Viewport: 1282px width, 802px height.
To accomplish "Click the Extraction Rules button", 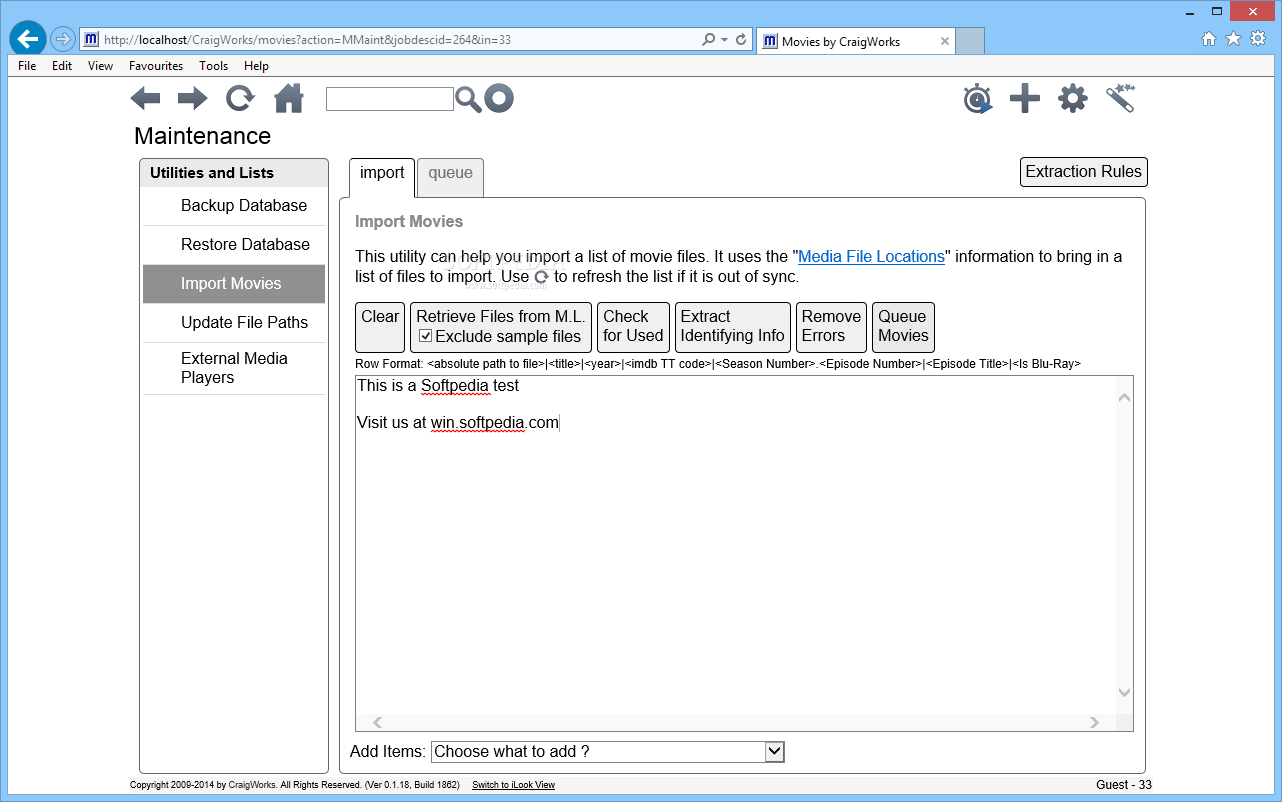I will pyautogui.click(x=1083, y=172).
